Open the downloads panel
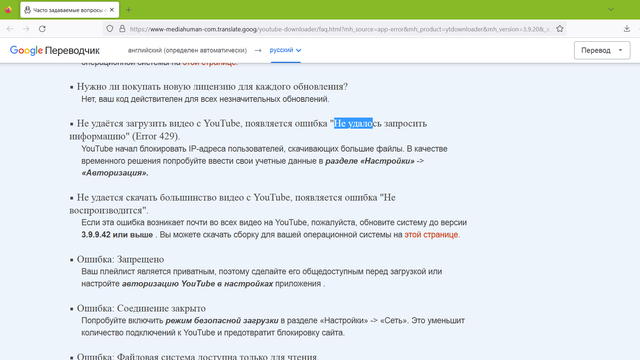The width and height of the screenshot is (640, 360). click(x=627, y=29)
